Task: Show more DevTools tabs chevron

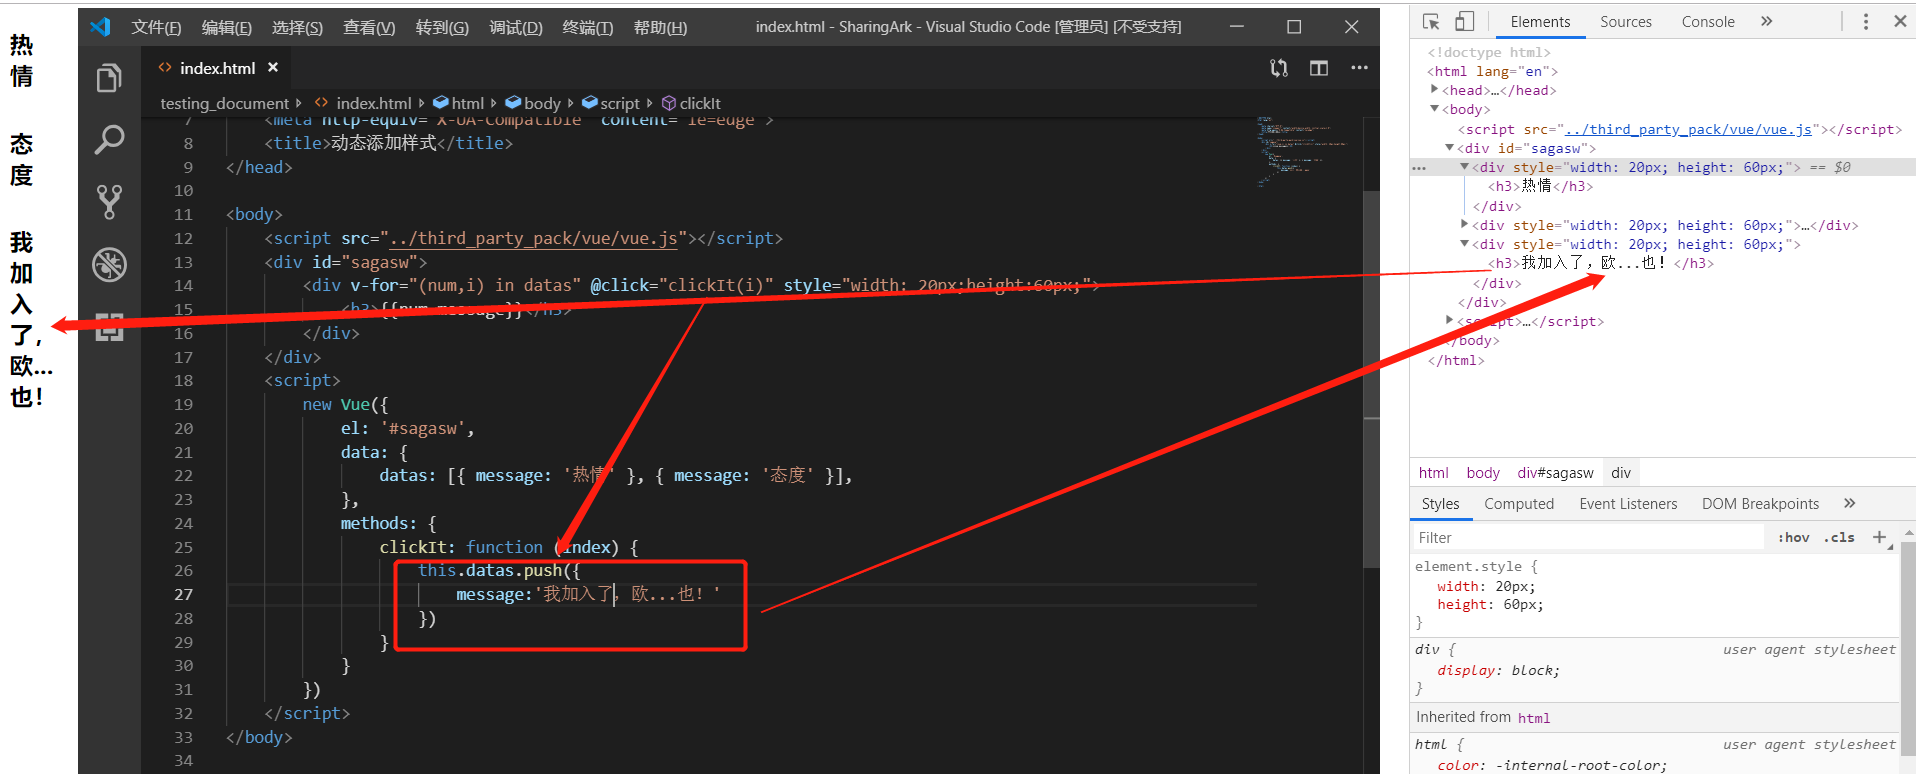Action: pyautogui.click(x=1767, y=21)
